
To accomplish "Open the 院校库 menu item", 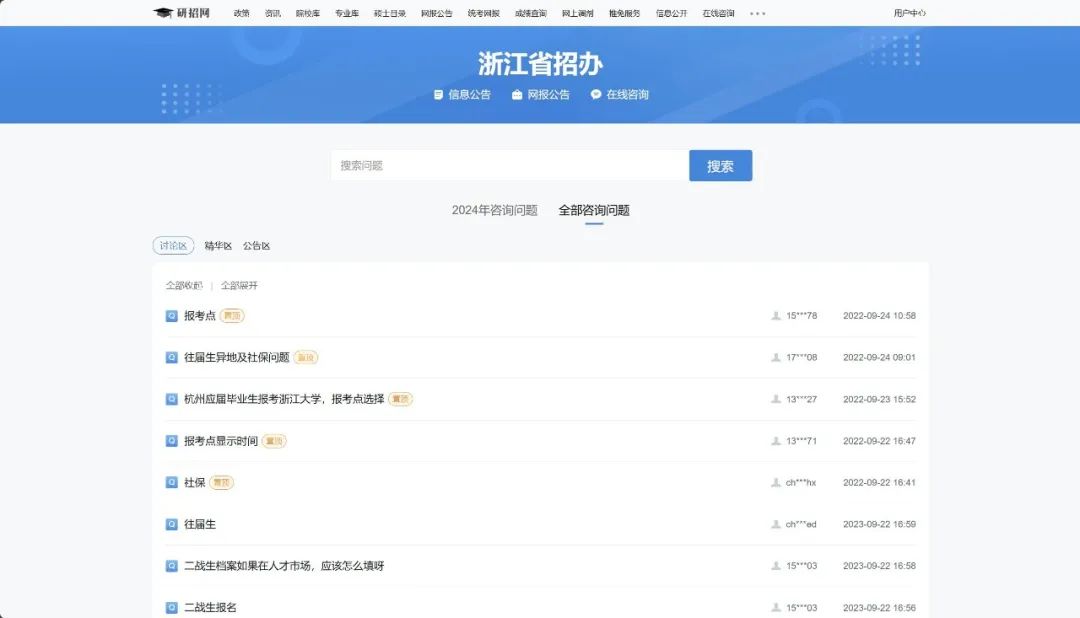I will pos(308,13).
